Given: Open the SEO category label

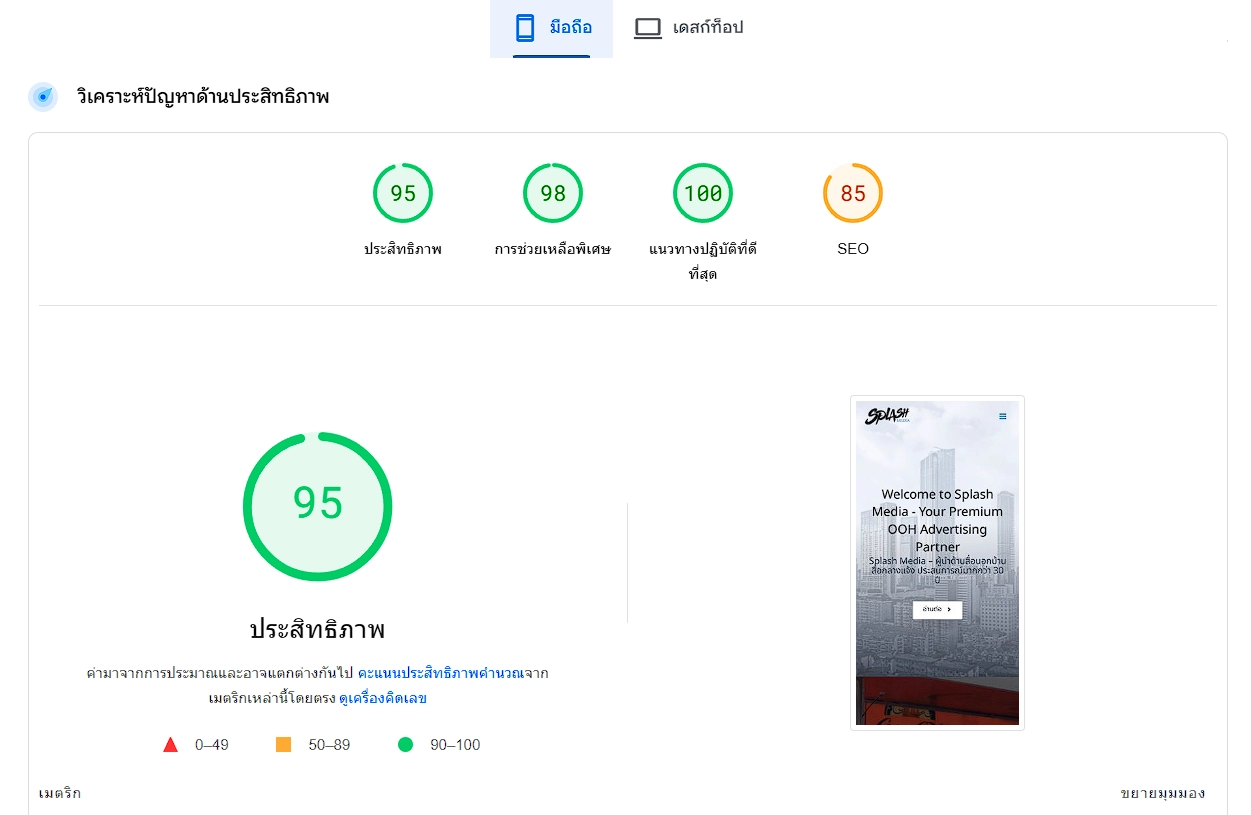Looking at the screenshot, I should click(853, 249).
